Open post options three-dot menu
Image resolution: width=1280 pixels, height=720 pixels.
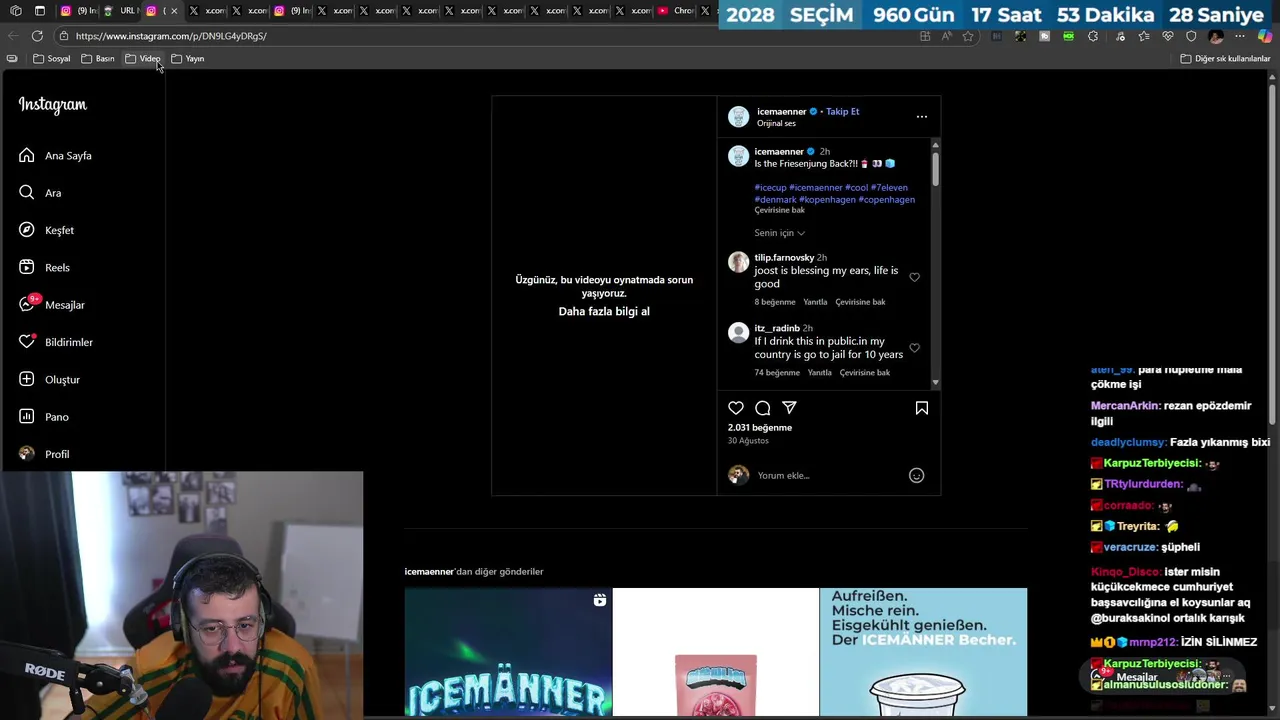(x=922, y=117)
